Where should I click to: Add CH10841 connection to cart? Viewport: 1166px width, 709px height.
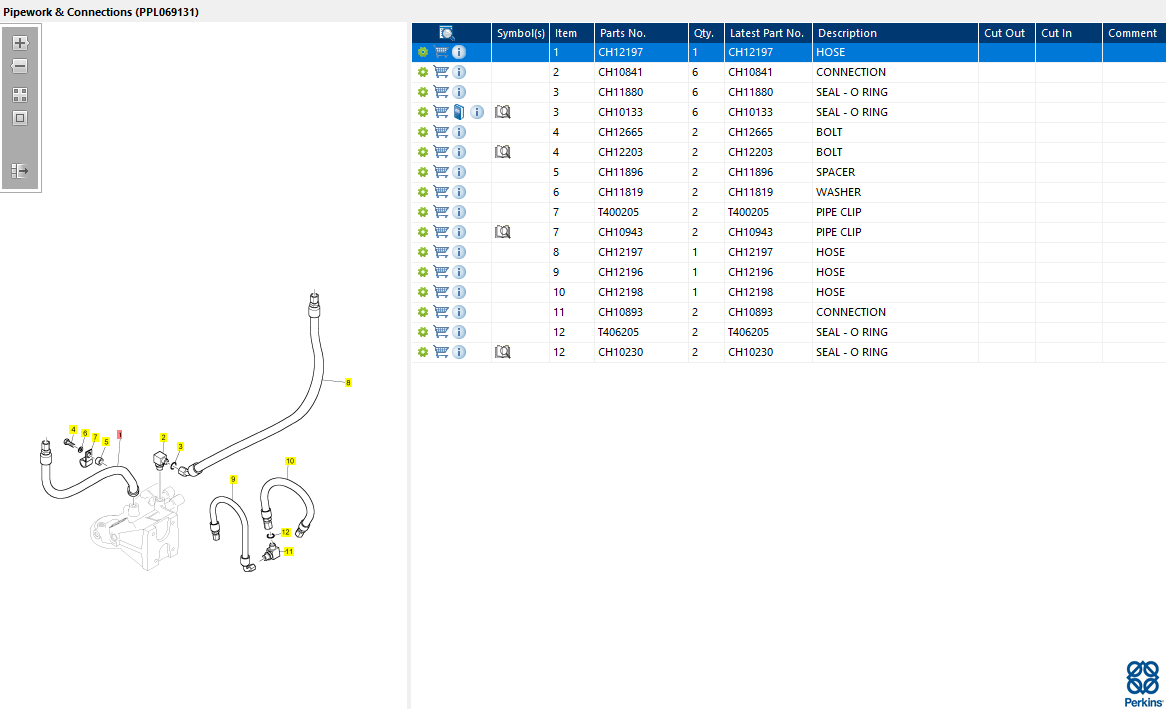(x=441, y=72)
